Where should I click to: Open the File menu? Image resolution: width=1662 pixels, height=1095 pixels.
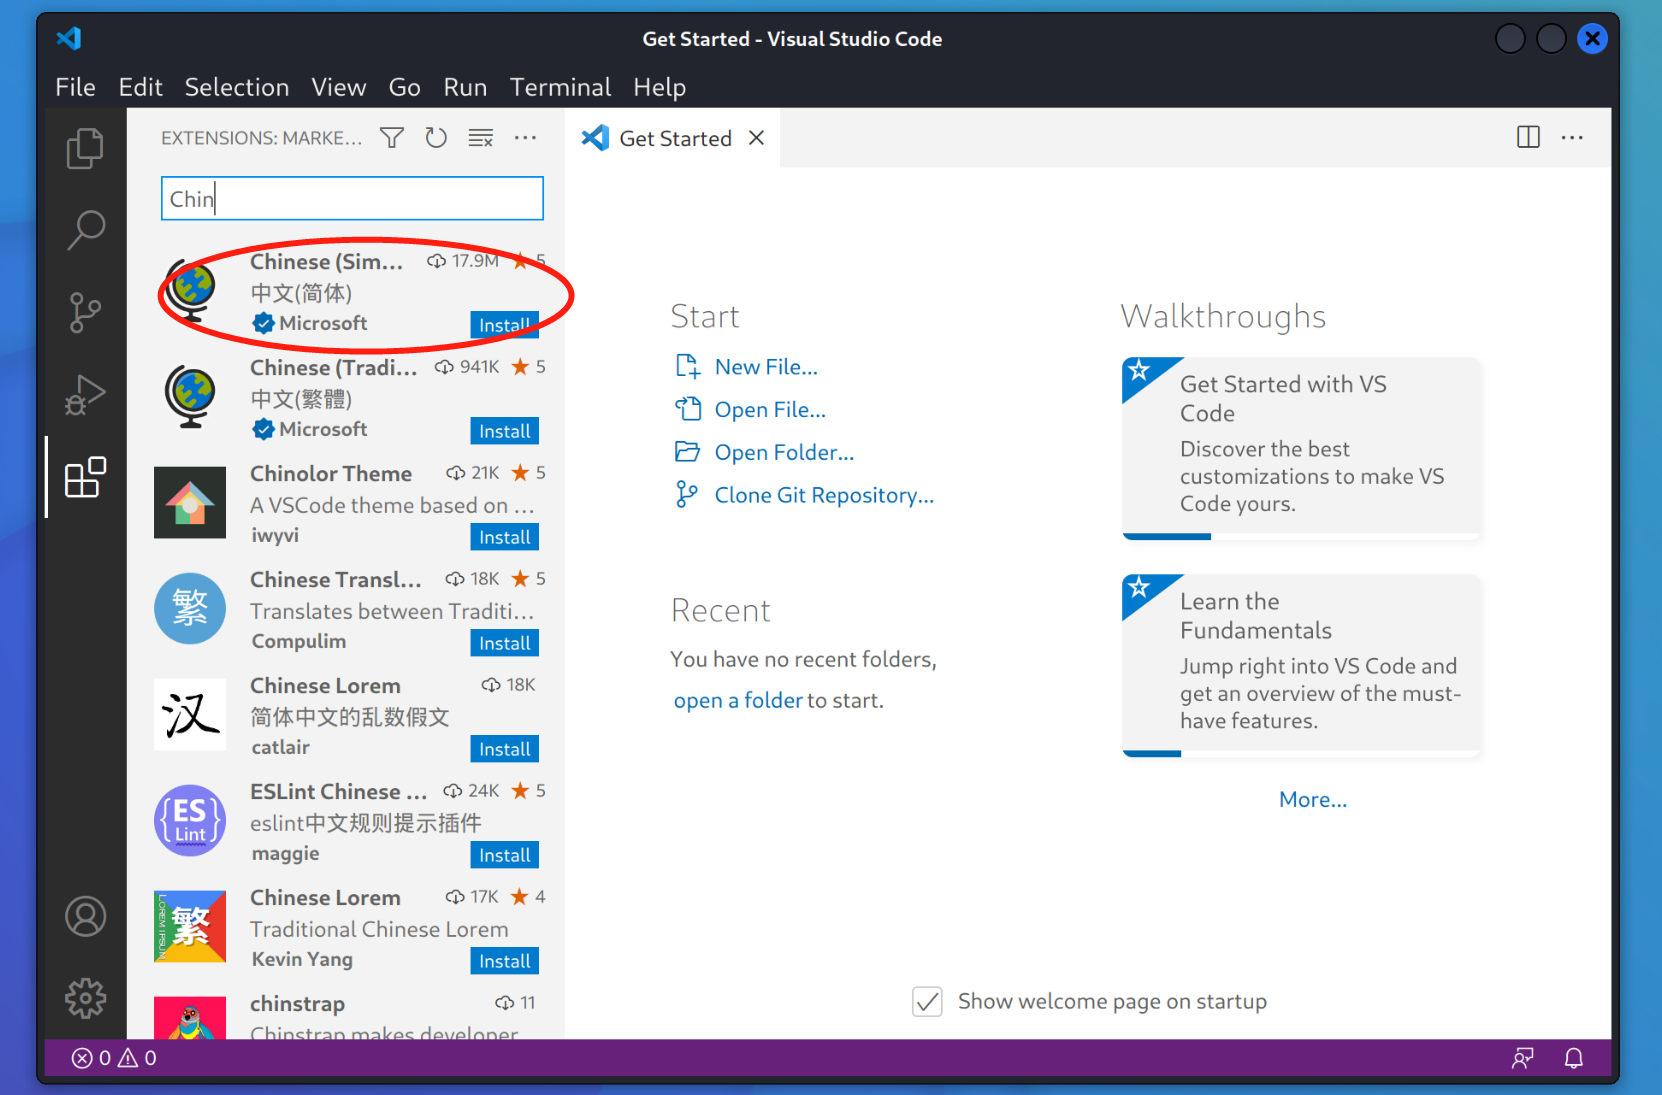point(75,87)
